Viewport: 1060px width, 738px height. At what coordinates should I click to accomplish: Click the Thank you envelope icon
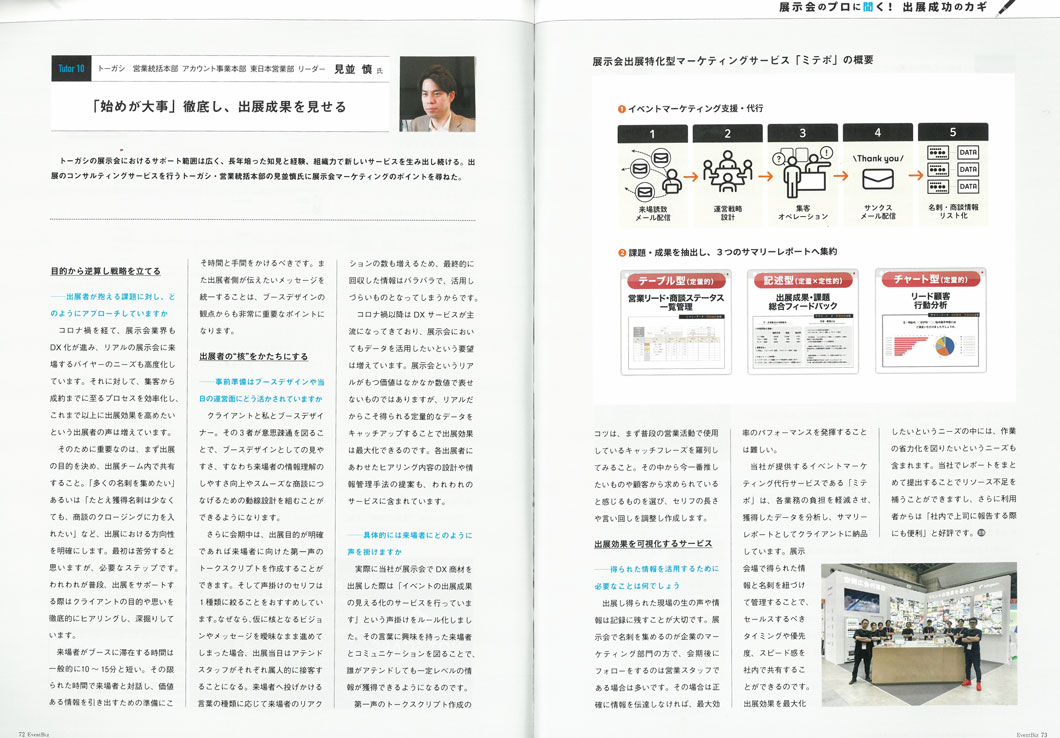877,179
